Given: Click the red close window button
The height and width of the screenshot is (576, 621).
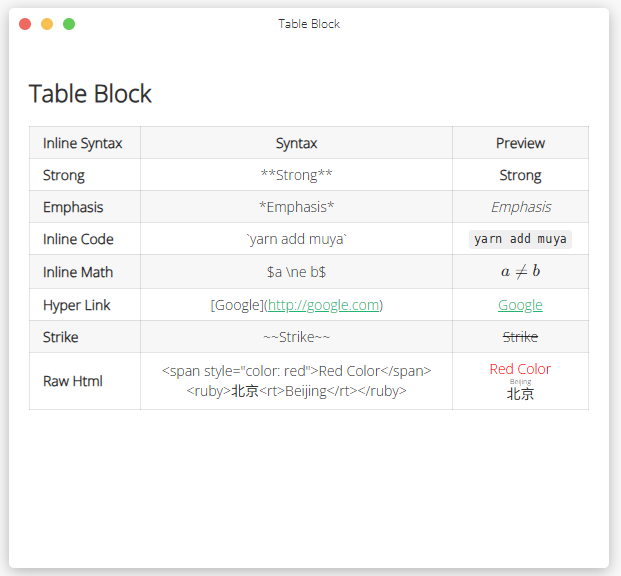Looking at the screenshot, I should (25, 24).
